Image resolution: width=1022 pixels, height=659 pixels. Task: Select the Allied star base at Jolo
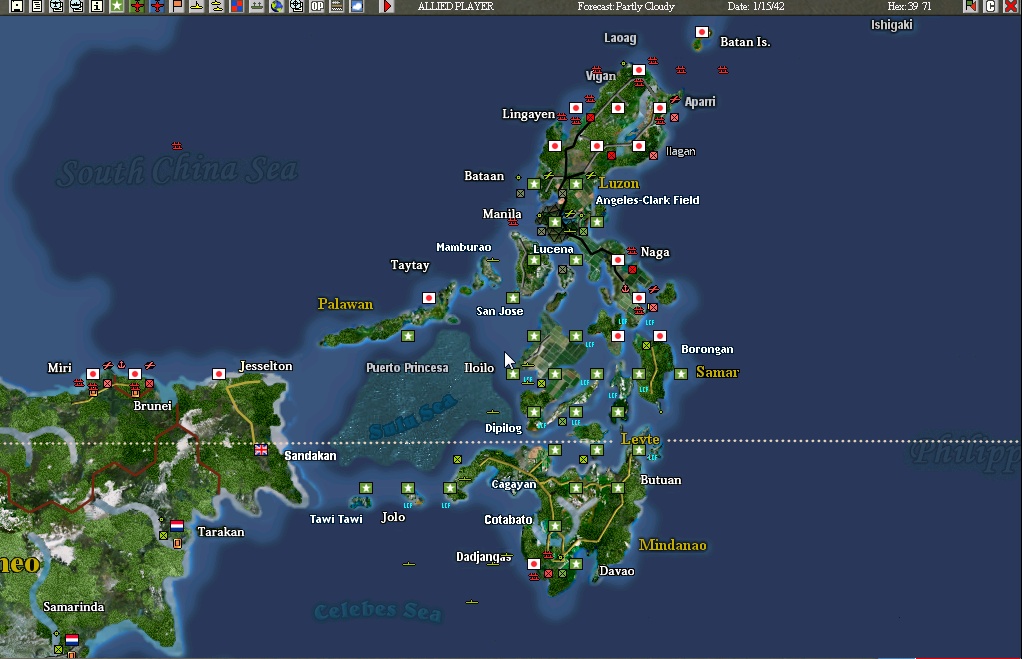pyautogui.click(x=408, y=488)
